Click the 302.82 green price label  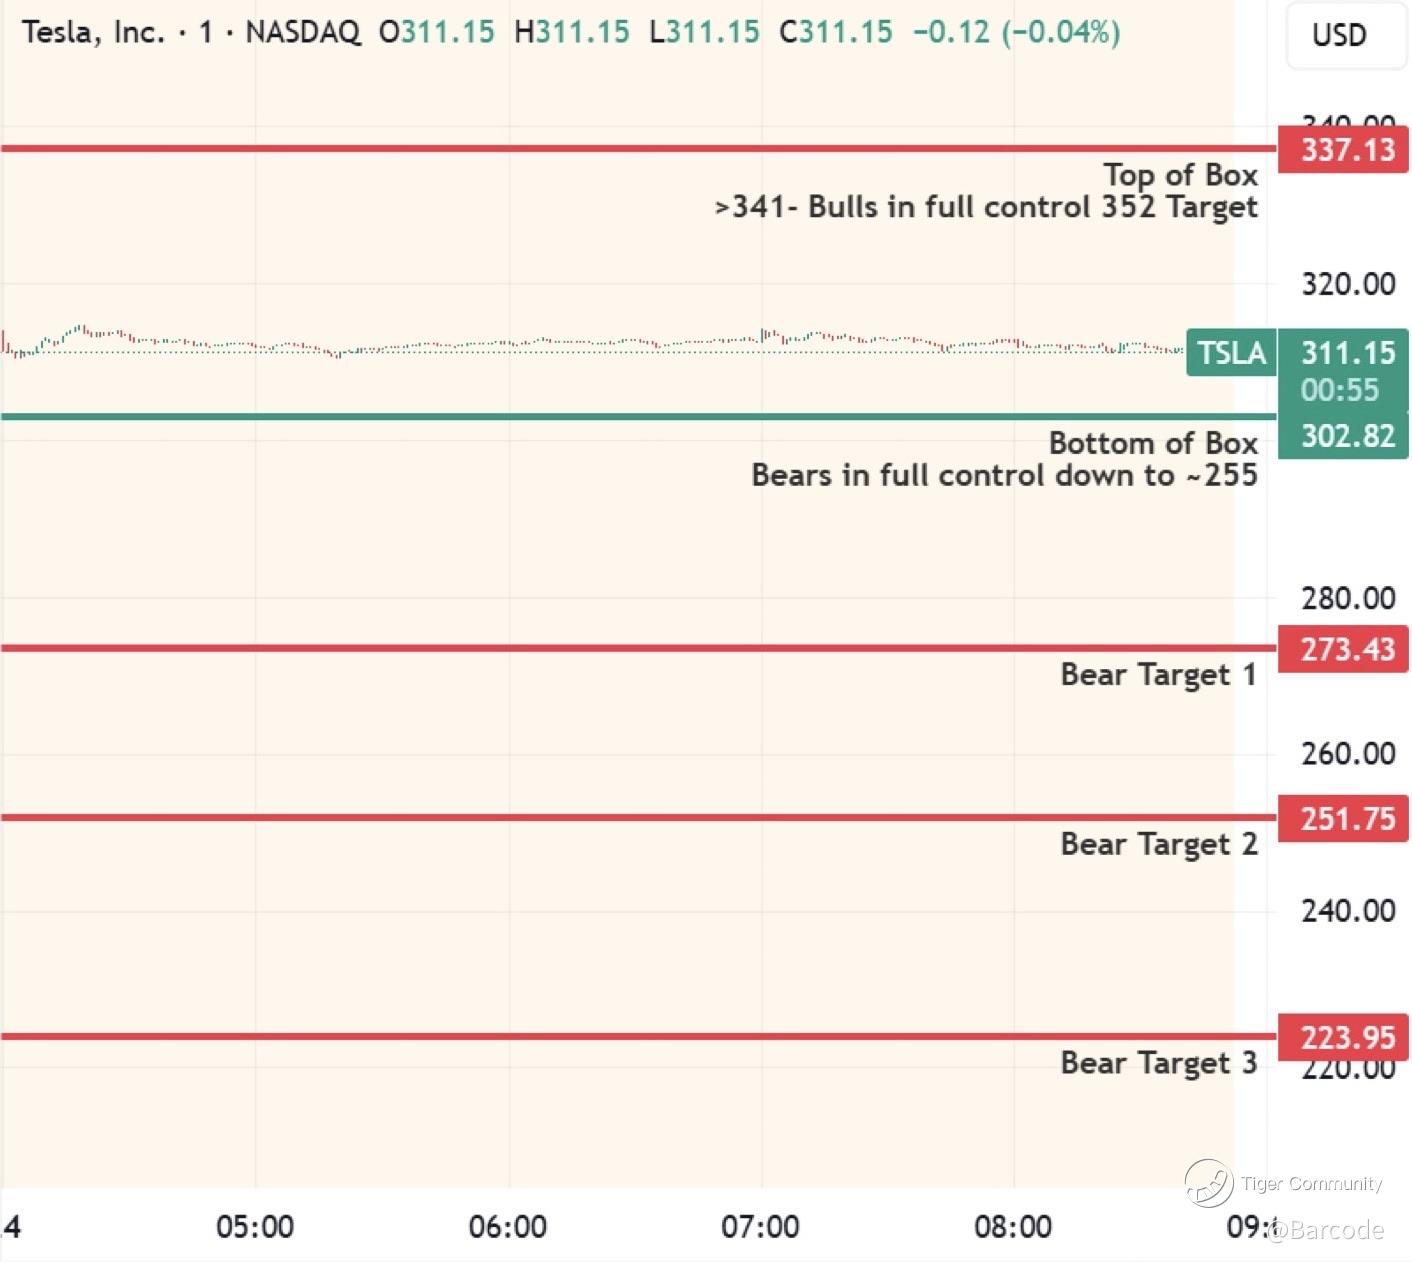(1343, 436)
